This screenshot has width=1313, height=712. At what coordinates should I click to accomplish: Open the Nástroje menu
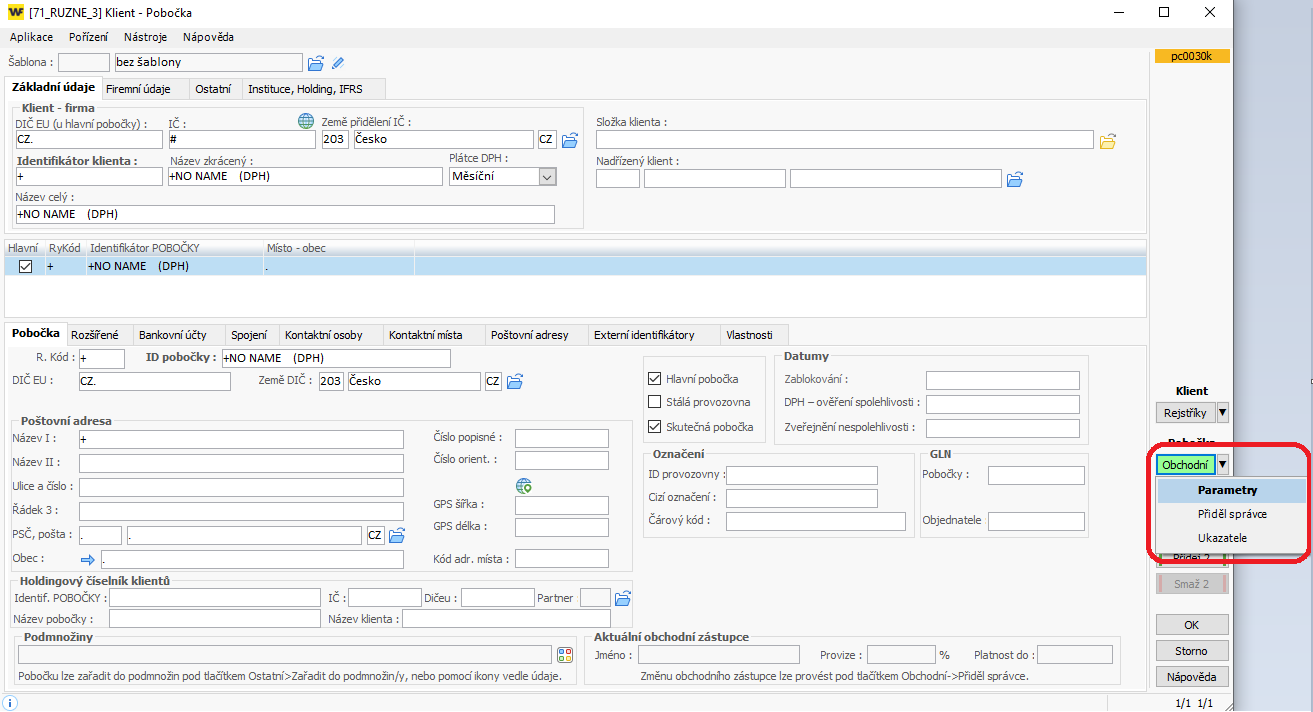click(x=145, y=37)
